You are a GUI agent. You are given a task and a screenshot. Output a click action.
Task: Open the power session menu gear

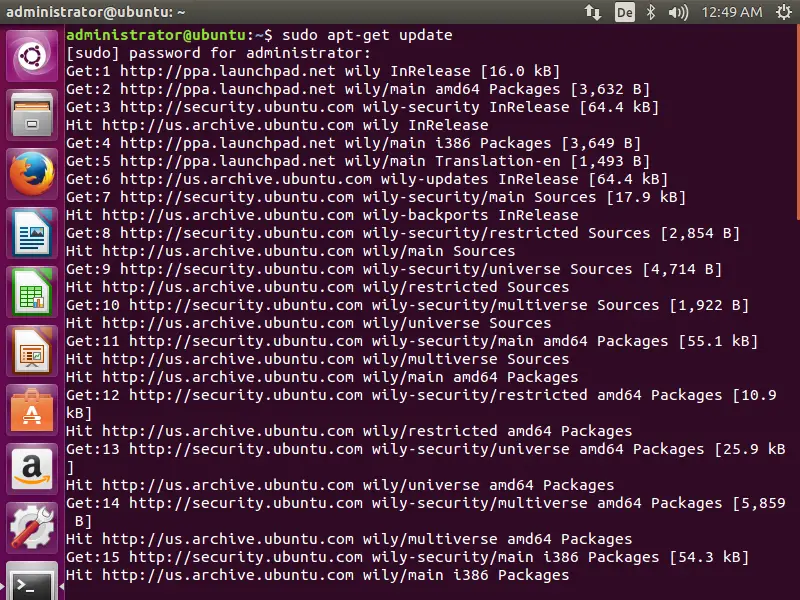pos(784,12)
